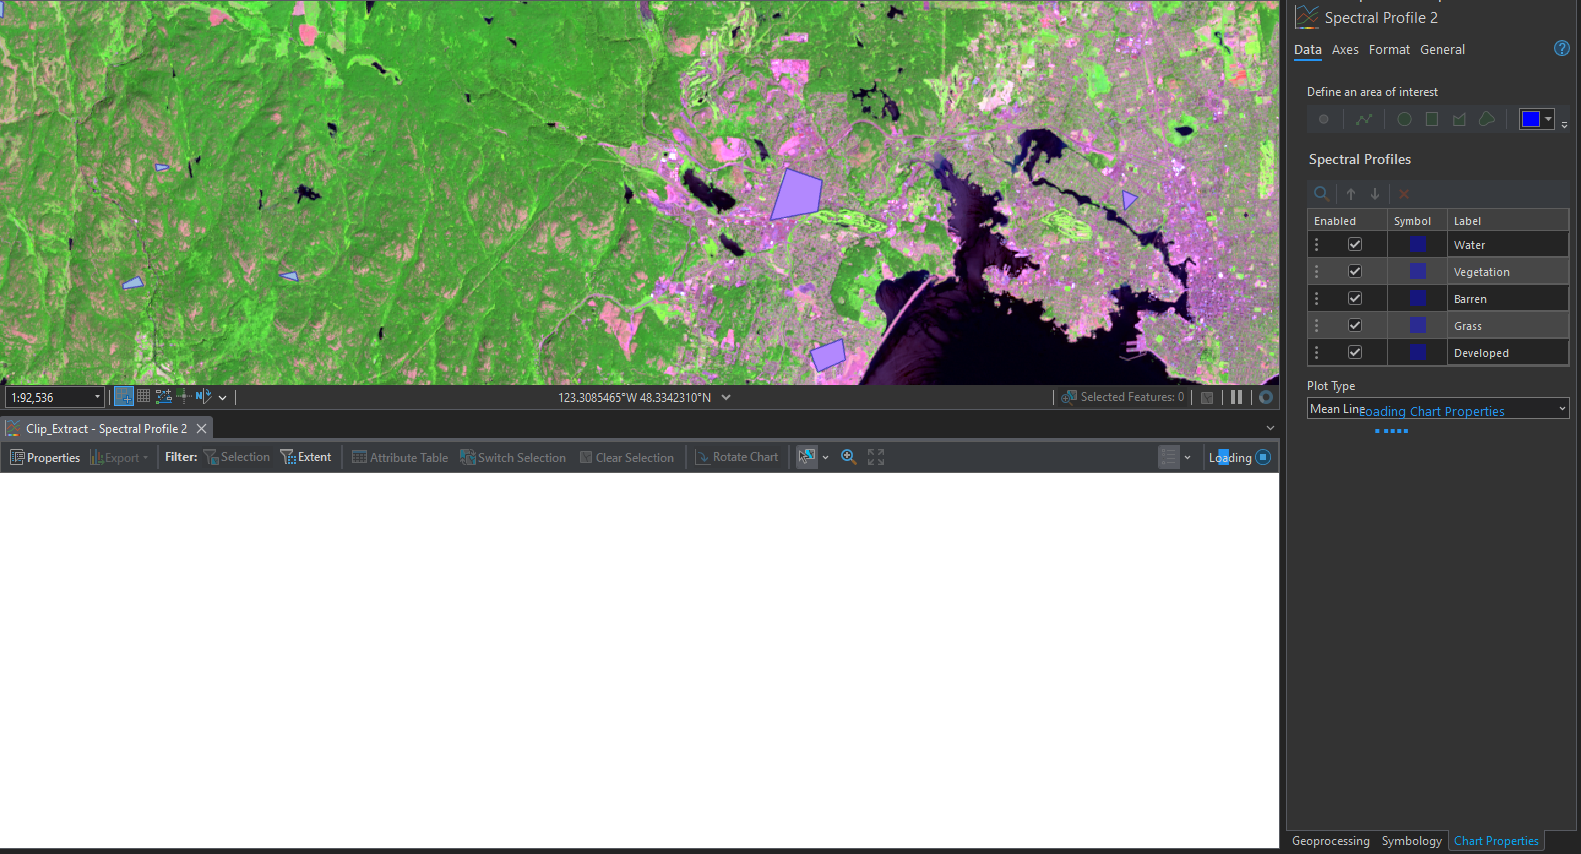This screenshot has width=1581, height=854.
Task: Click the refresh map icon in status bar
Action: click(1266, 397)
